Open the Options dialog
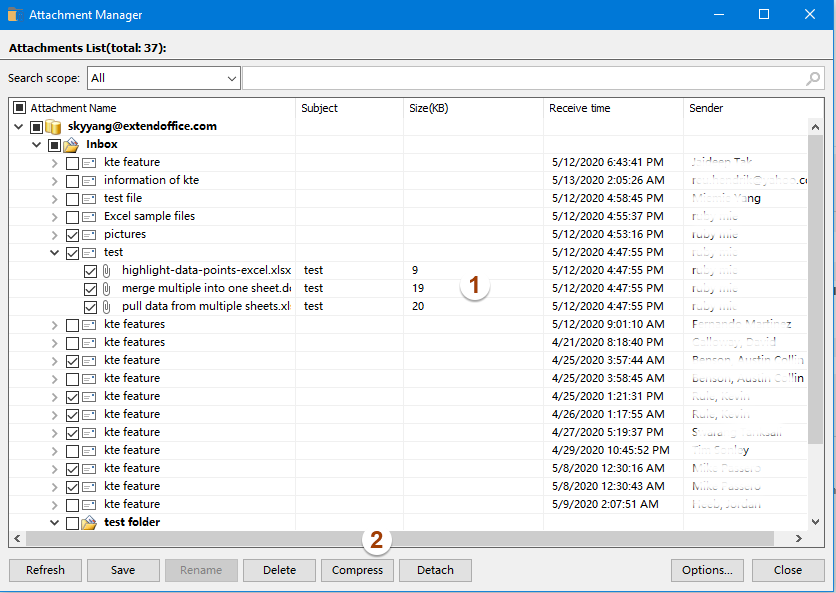 (x=707, y=569)
